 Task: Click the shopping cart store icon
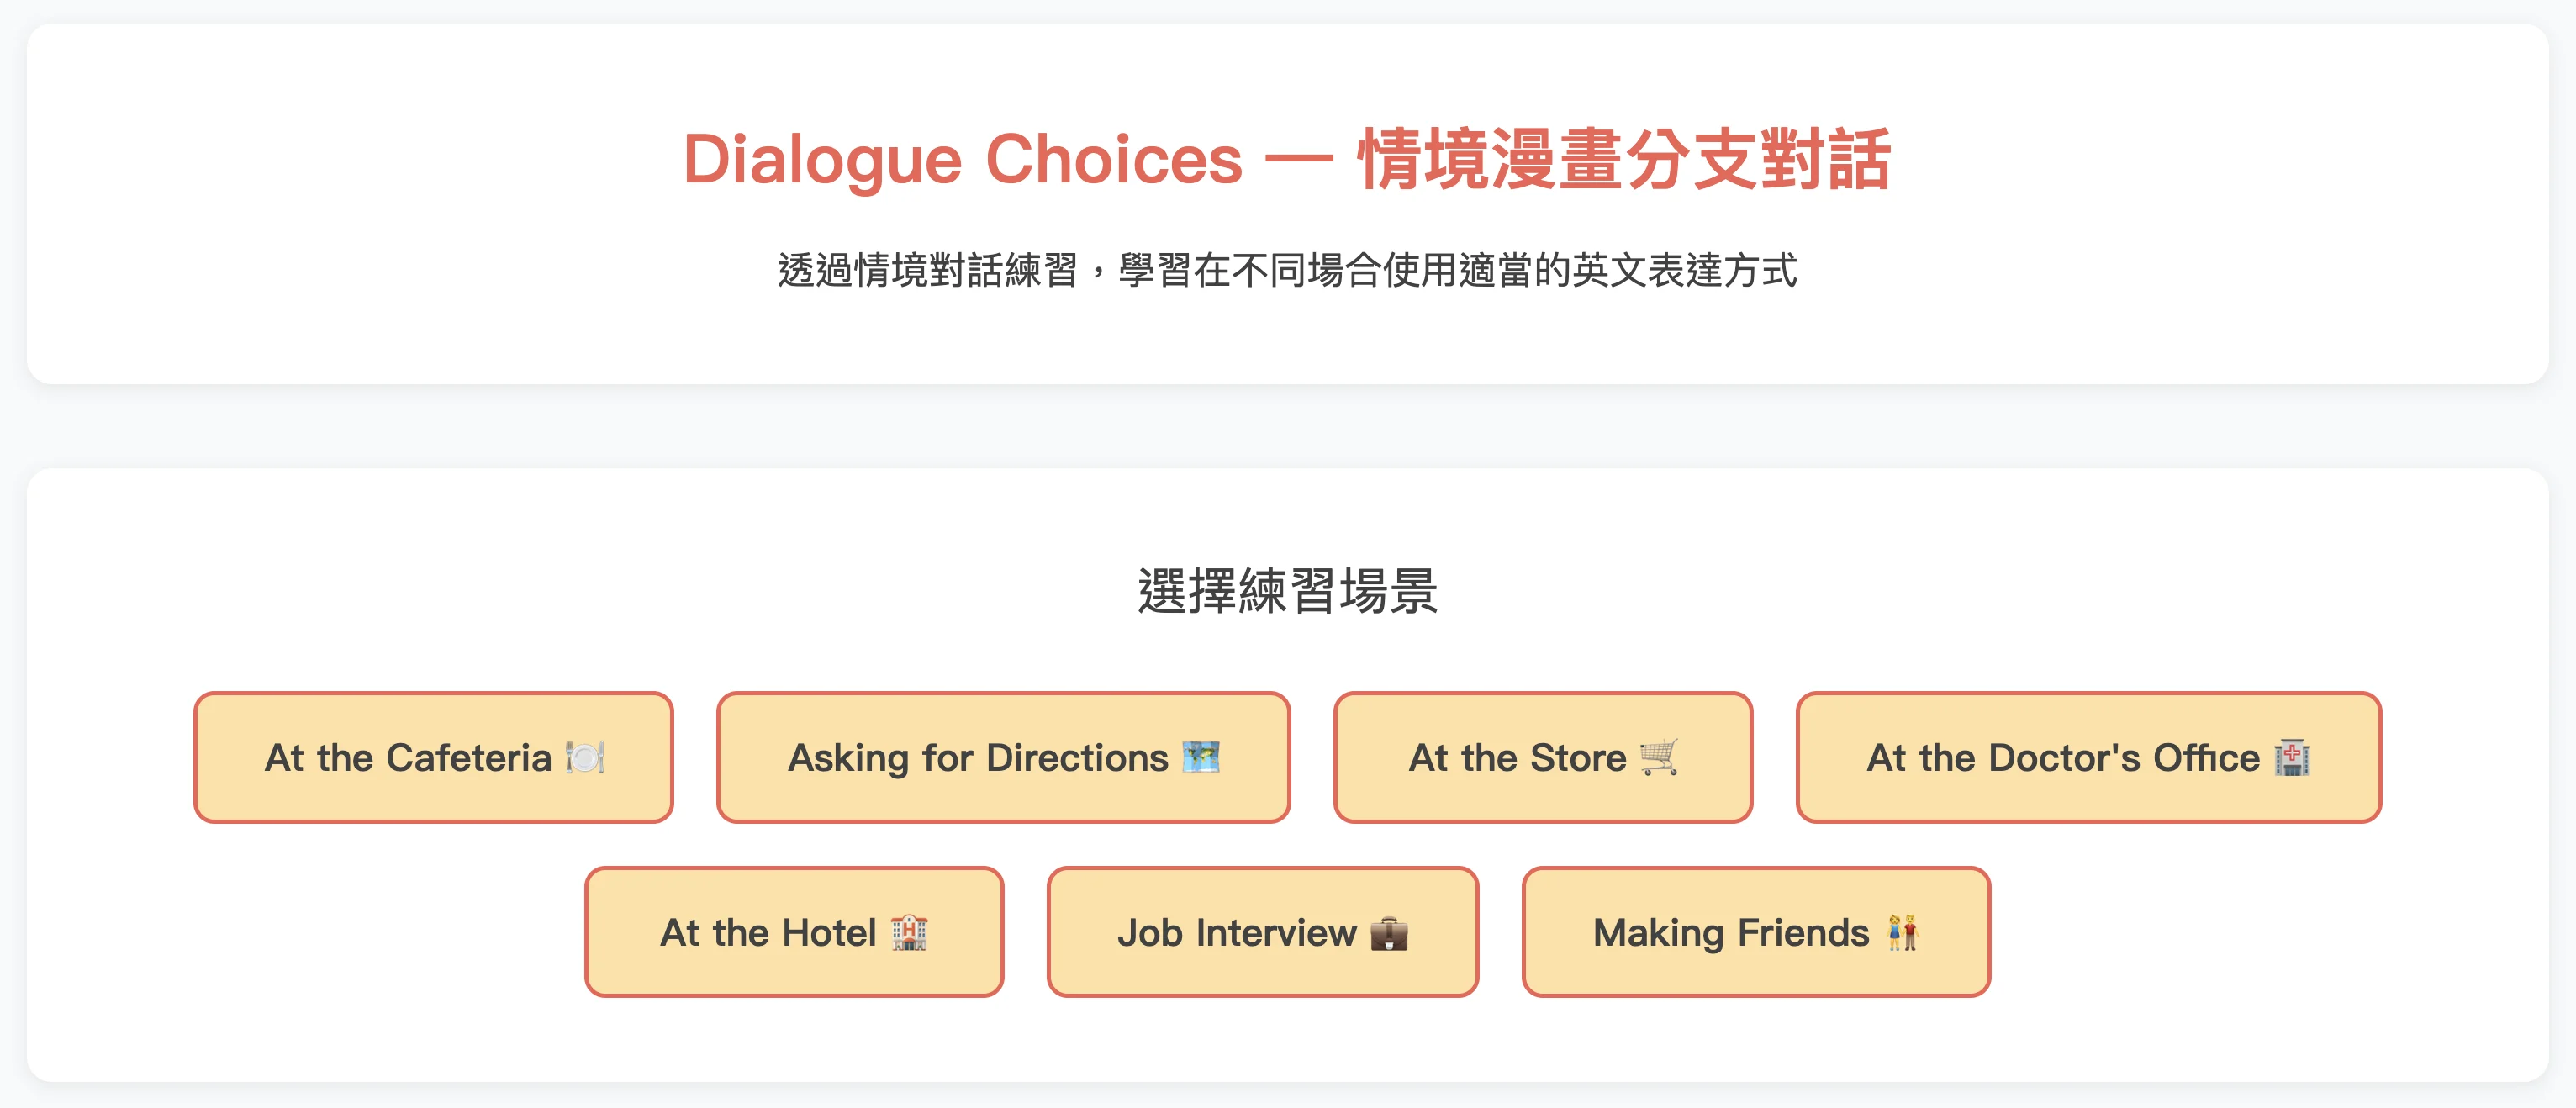(x=1659, y=758)
